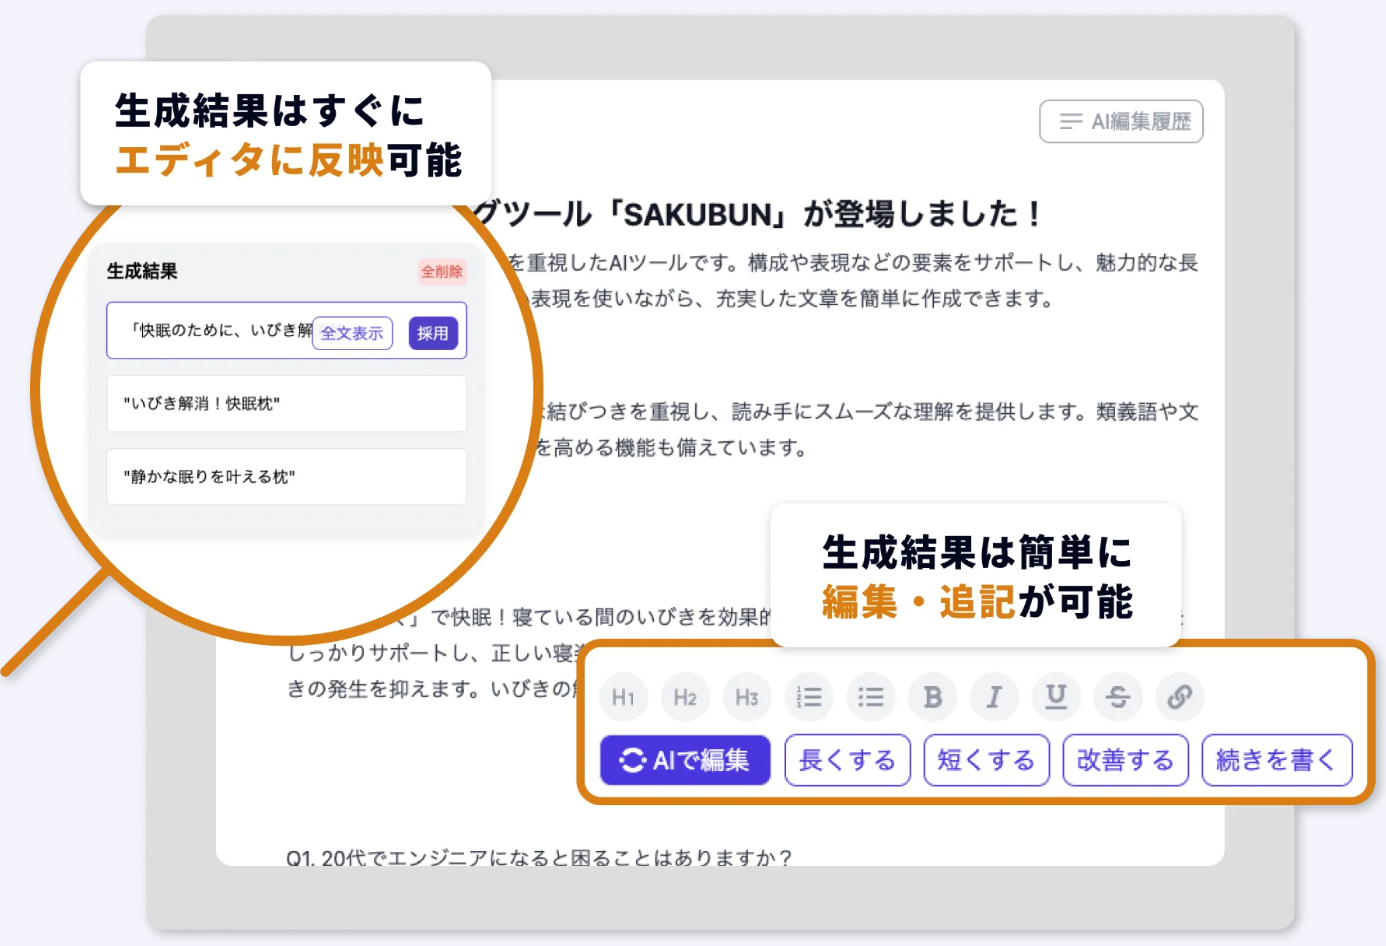The image size is (1386, 946).
Task: Apply Heading 3 formatting
Action: click(x=747, y=697)
